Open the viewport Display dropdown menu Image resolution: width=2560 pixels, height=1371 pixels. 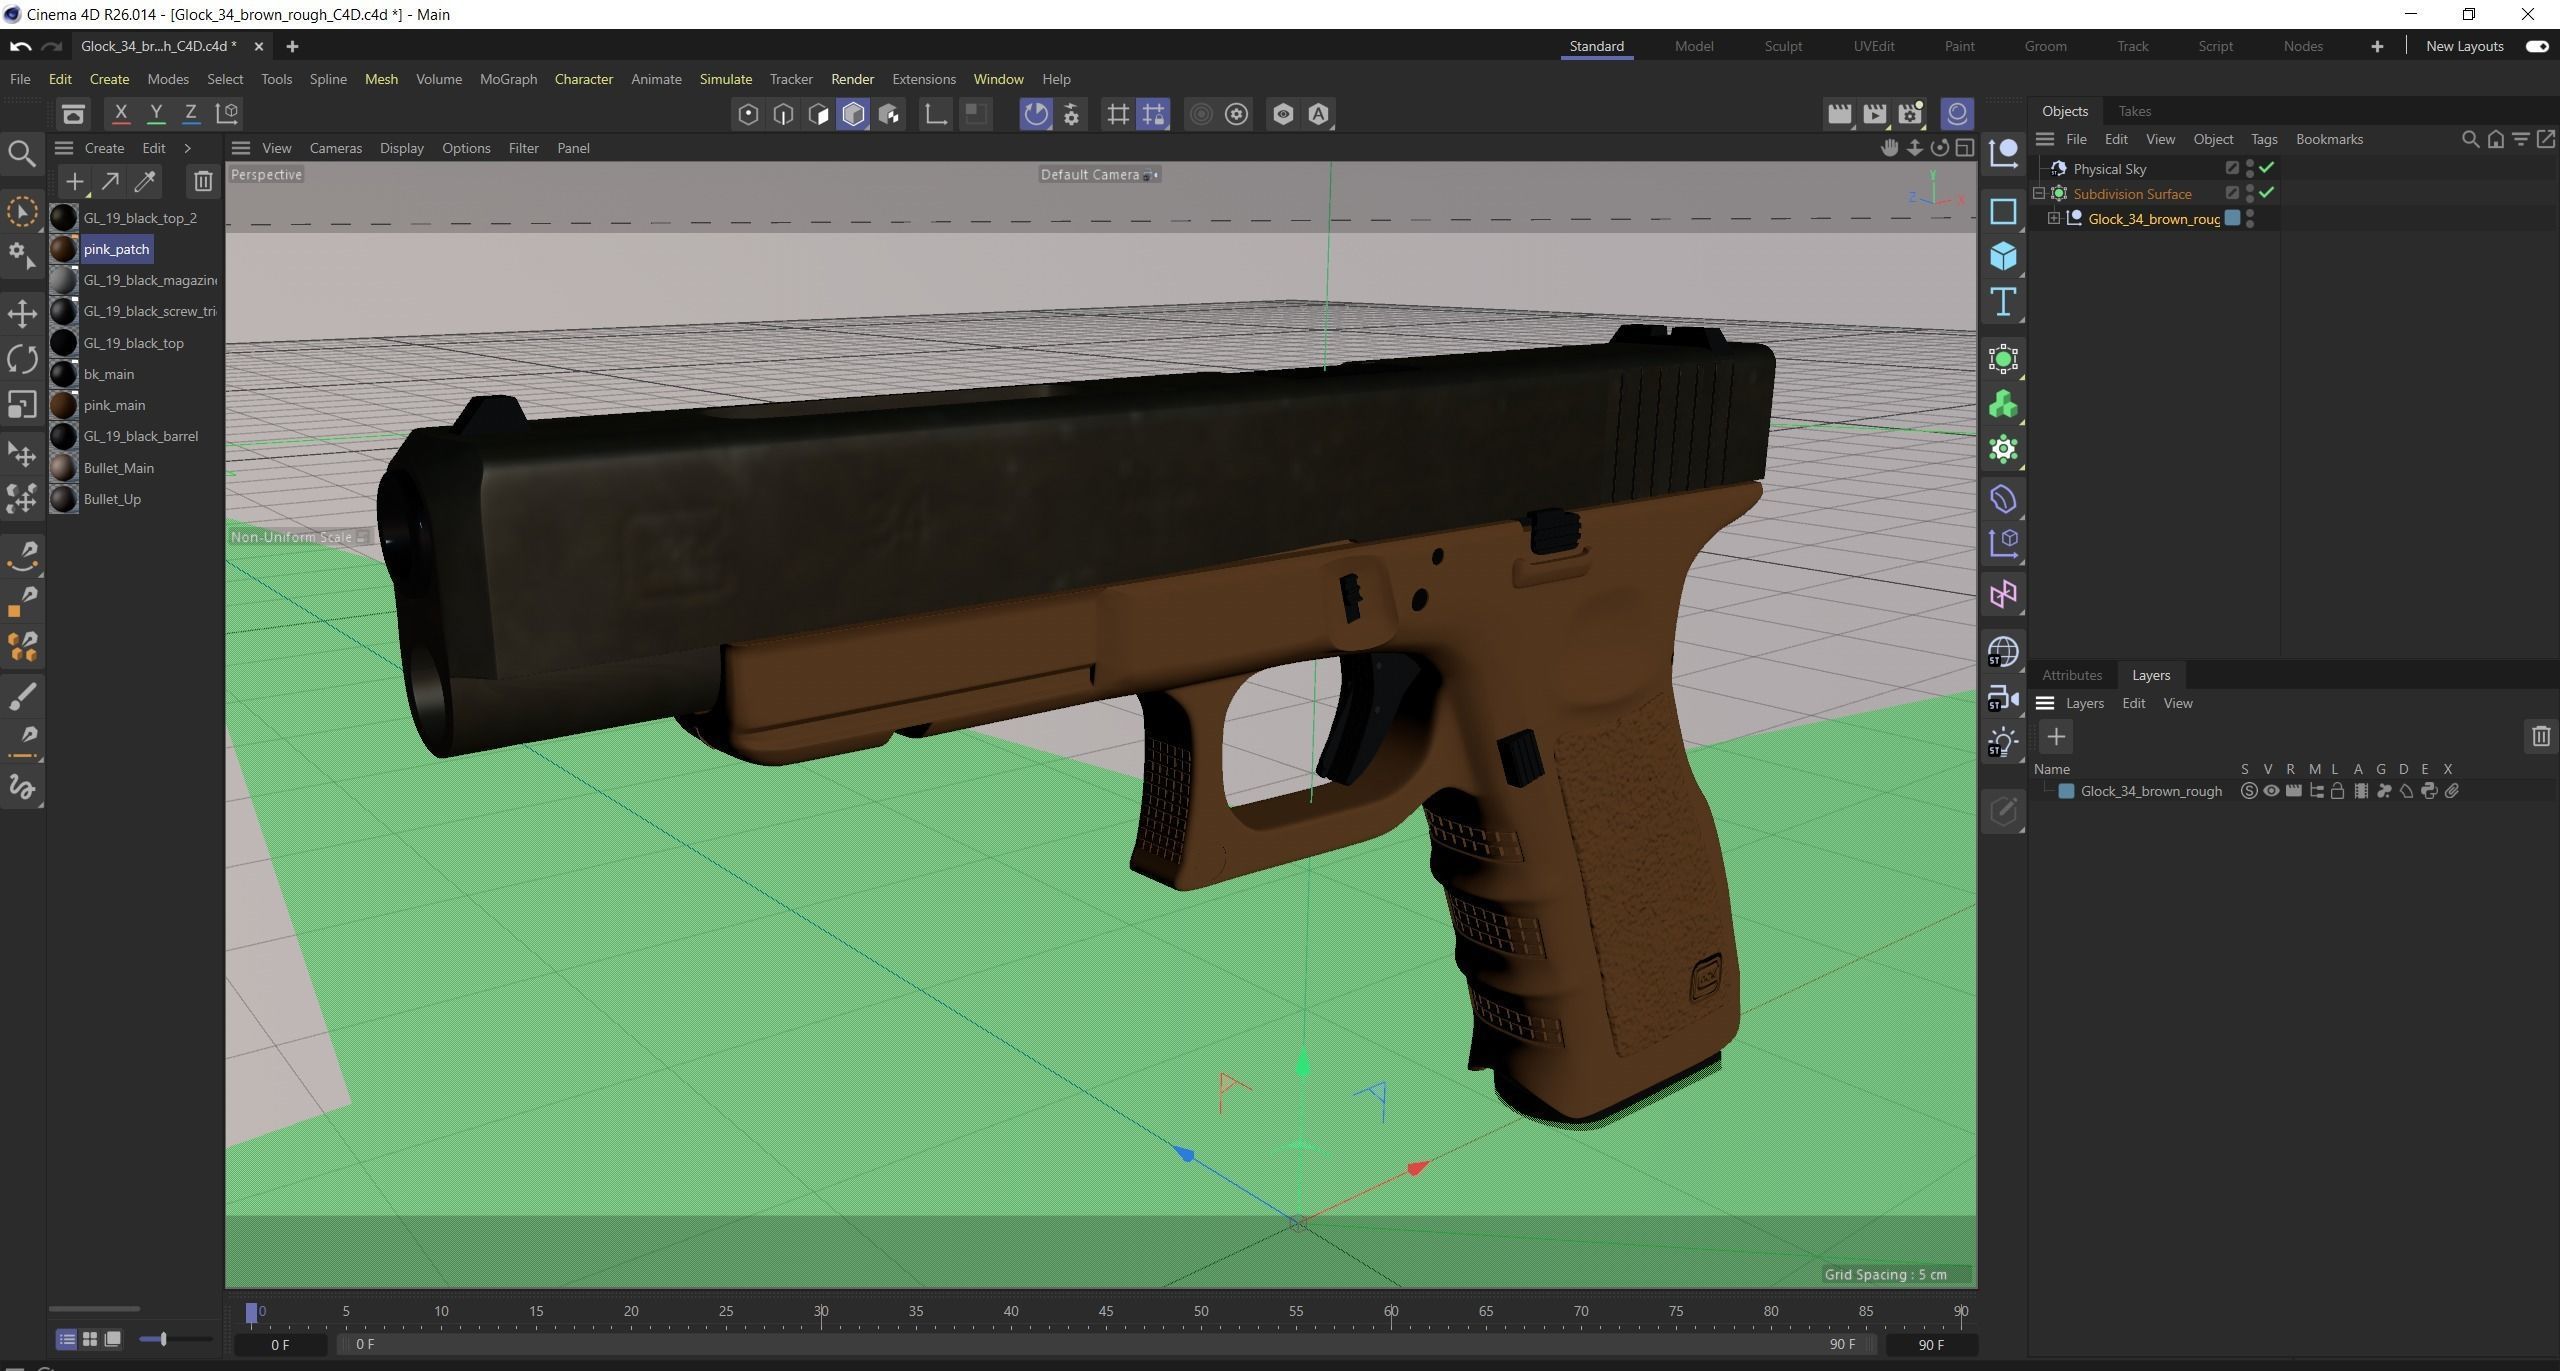coord(402,148)
